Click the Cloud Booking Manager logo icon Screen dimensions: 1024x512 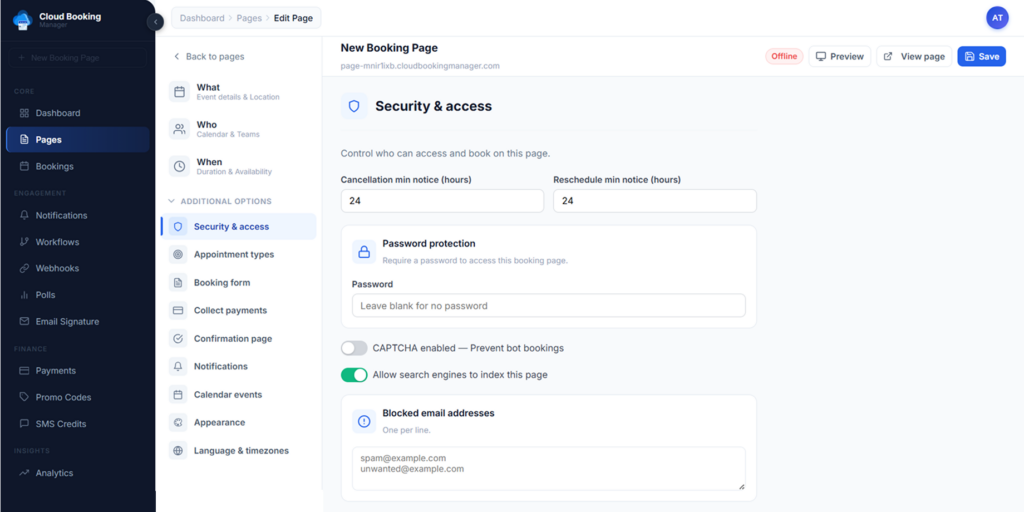(22, 20)
